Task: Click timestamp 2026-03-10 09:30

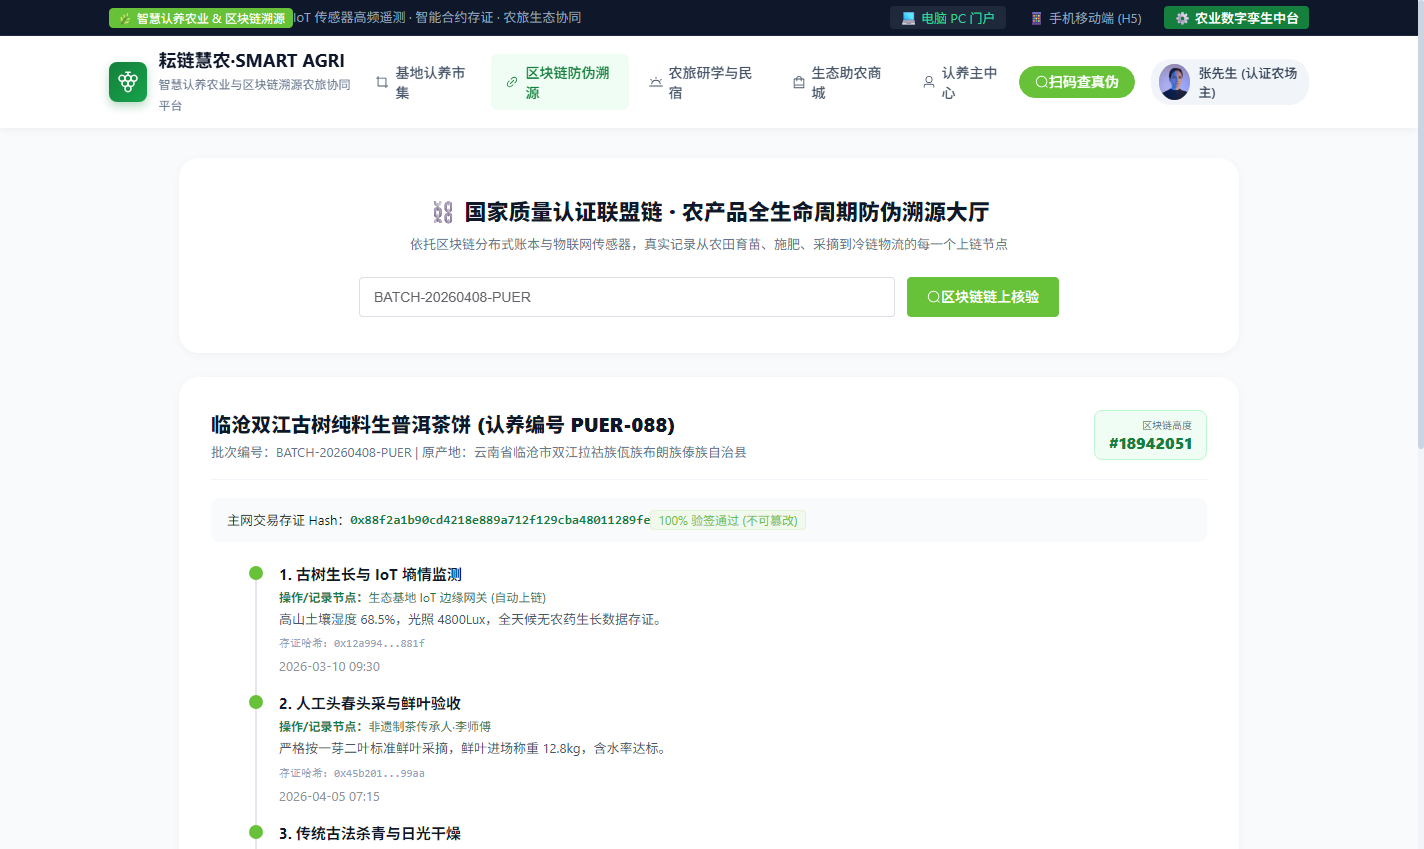Action: click(329, 666)
